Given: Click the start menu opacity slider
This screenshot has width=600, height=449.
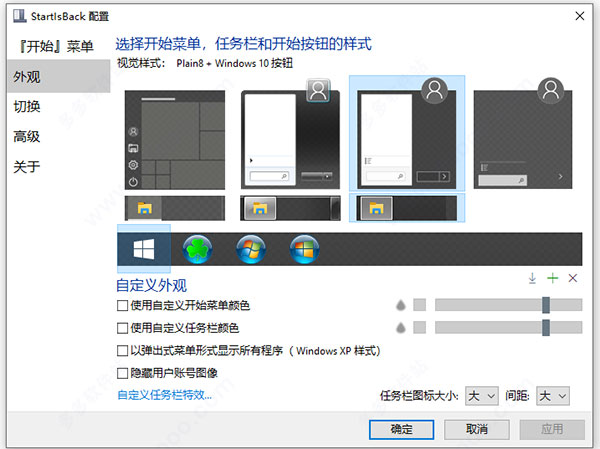Looking at the screenshot, I should 509,305.
